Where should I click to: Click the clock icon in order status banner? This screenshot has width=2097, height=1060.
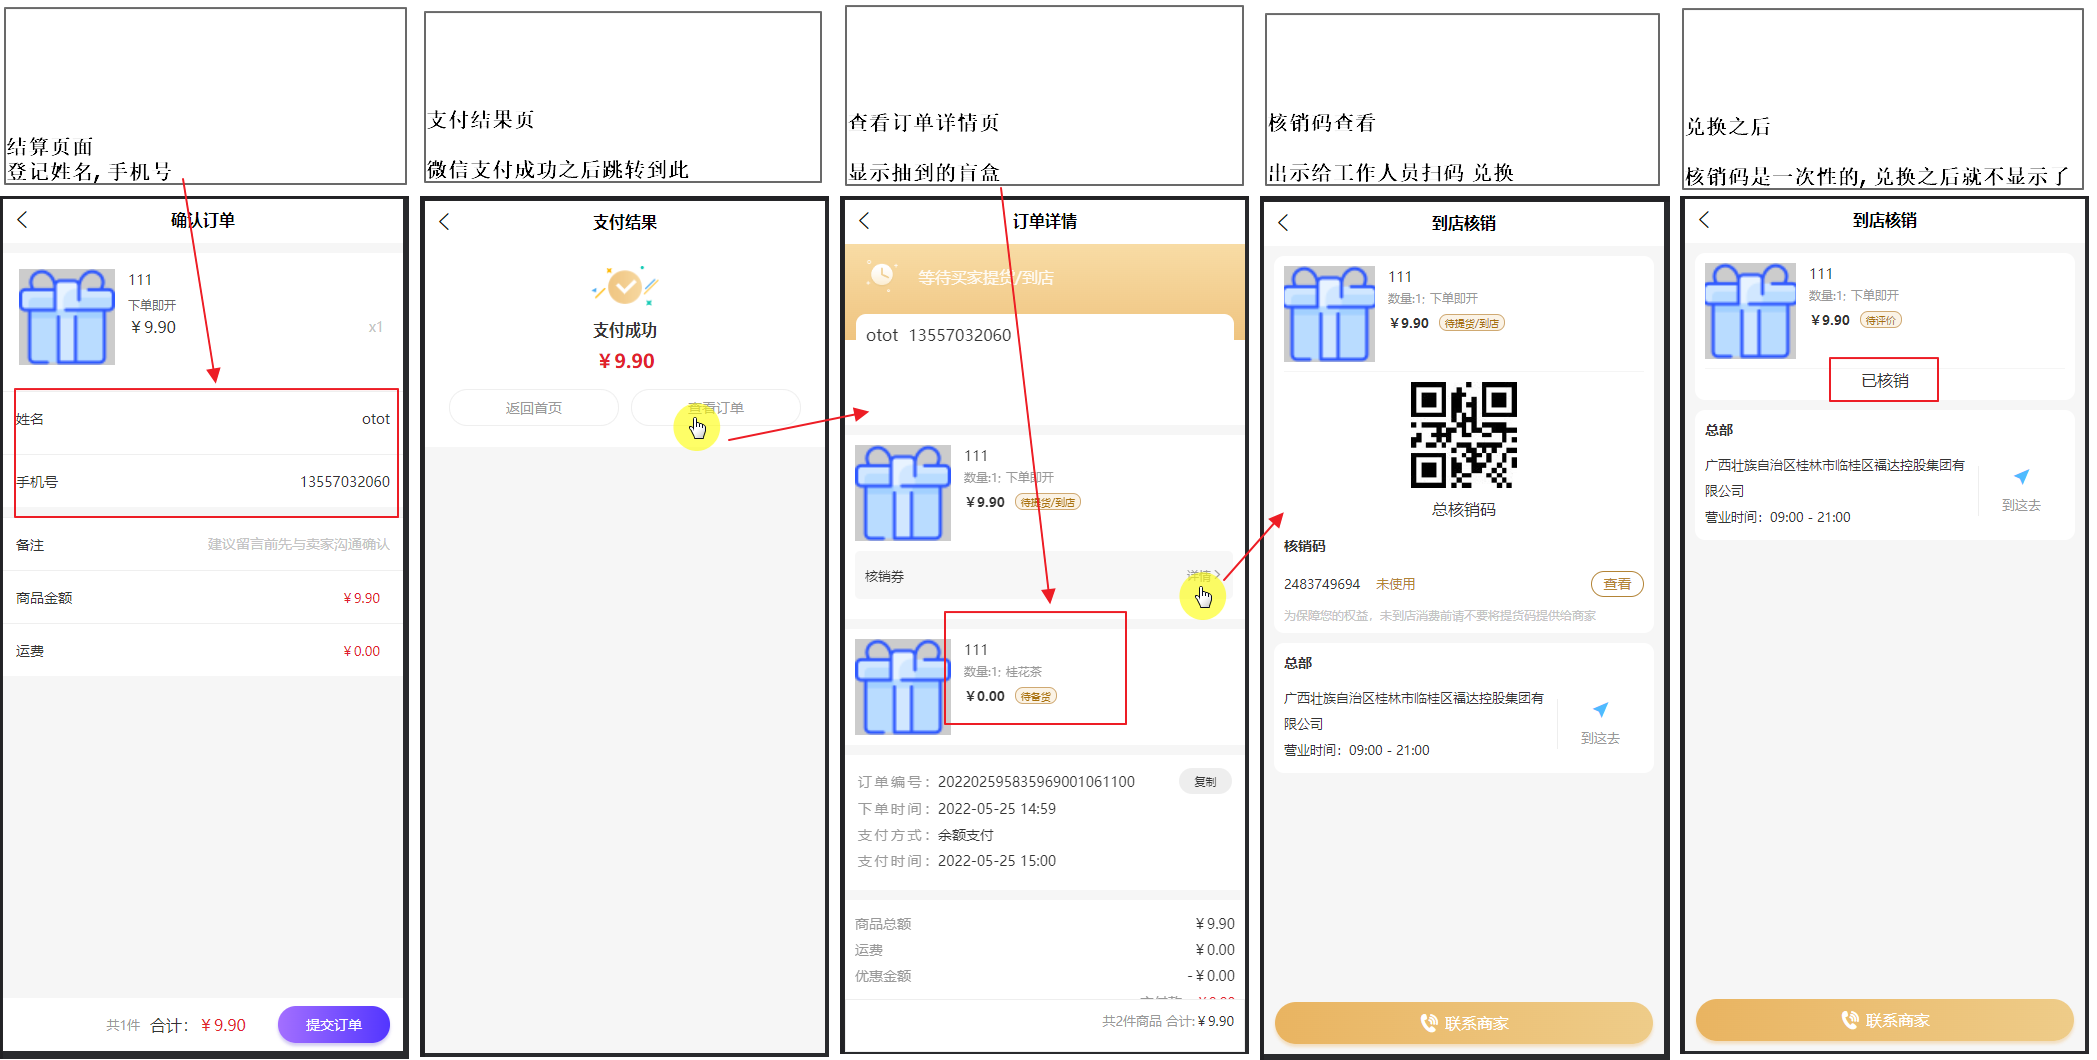coord(881,275)
